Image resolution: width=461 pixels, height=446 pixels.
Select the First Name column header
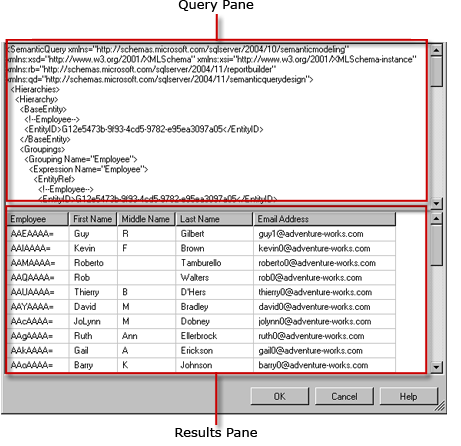click(93, 219)
